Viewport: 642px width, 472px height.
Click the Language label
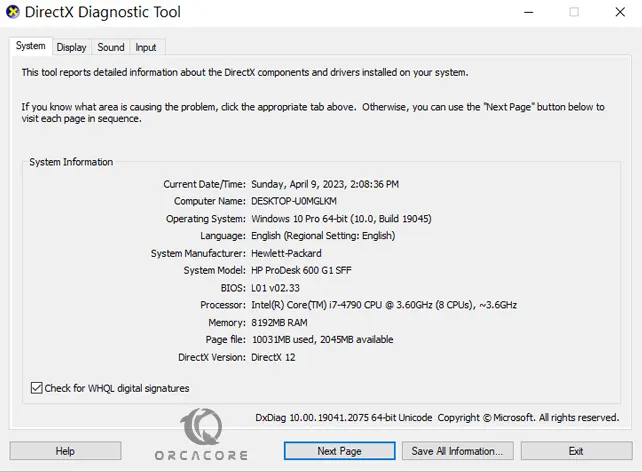click(x=223, y=236)
